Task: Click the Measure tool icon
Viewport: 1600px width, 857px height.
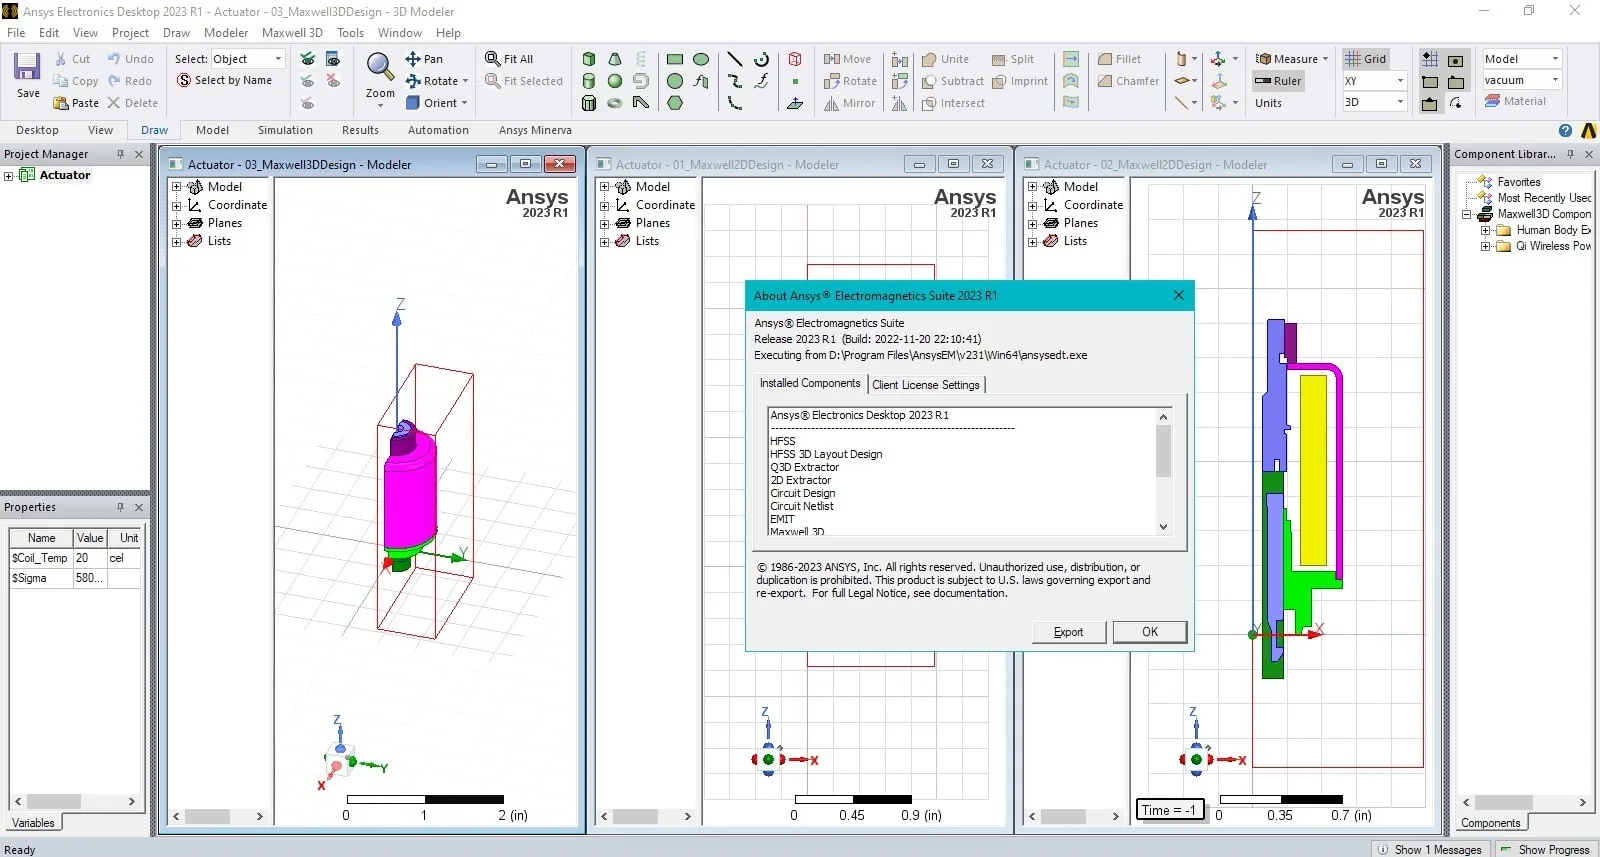Action: [x=1263, y=59]
